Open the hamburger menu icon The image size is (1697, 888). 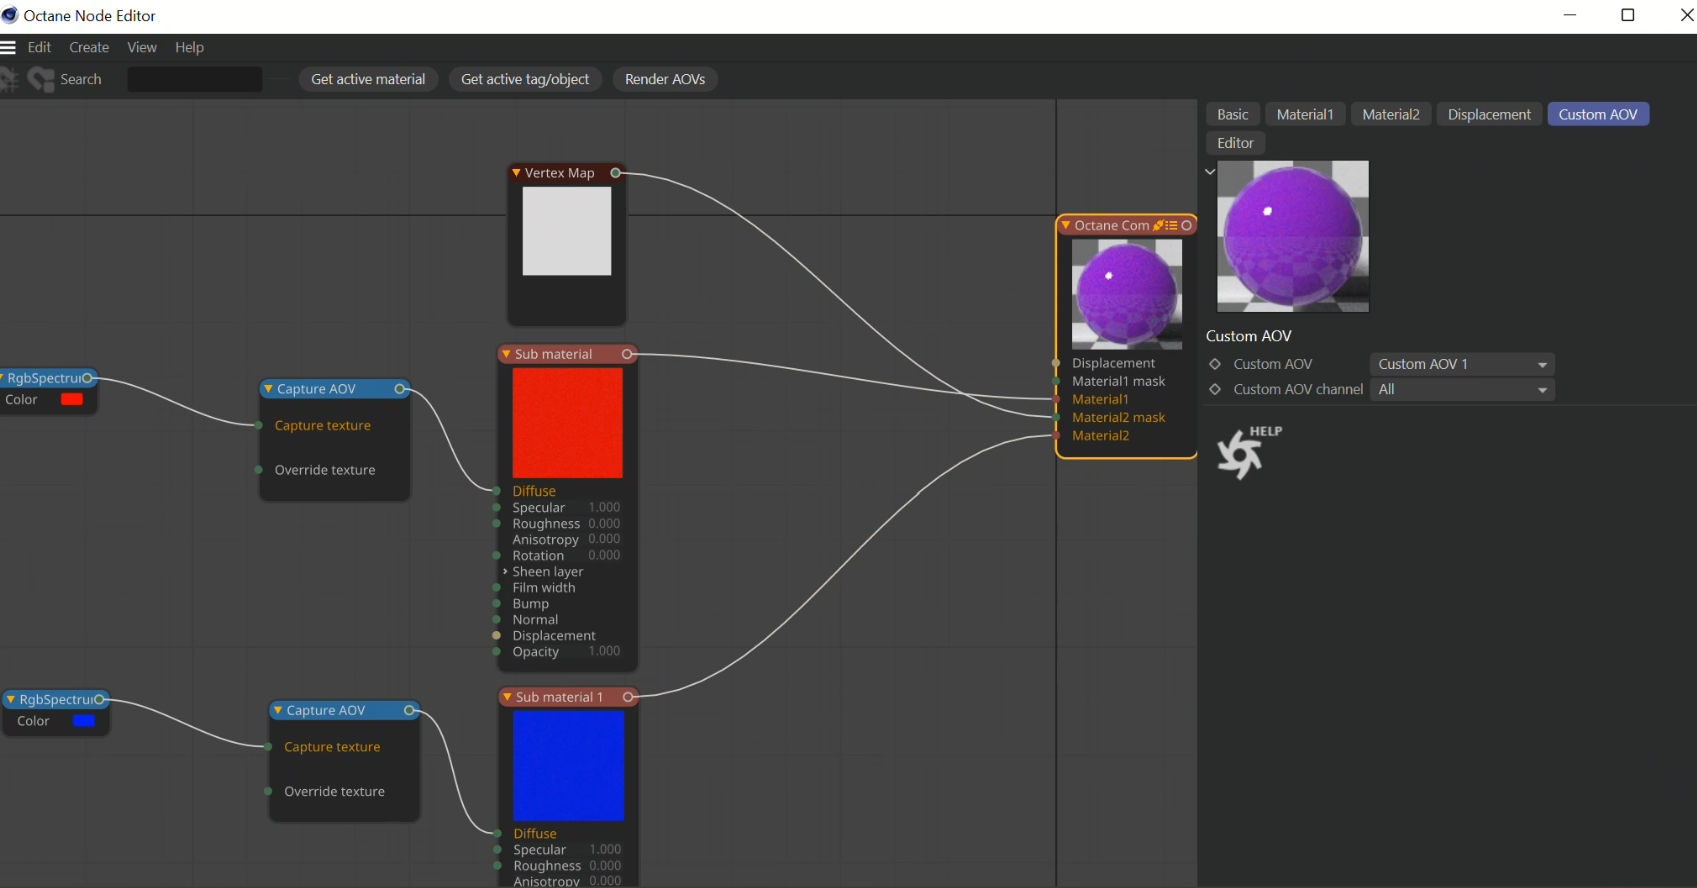point(8,47)
